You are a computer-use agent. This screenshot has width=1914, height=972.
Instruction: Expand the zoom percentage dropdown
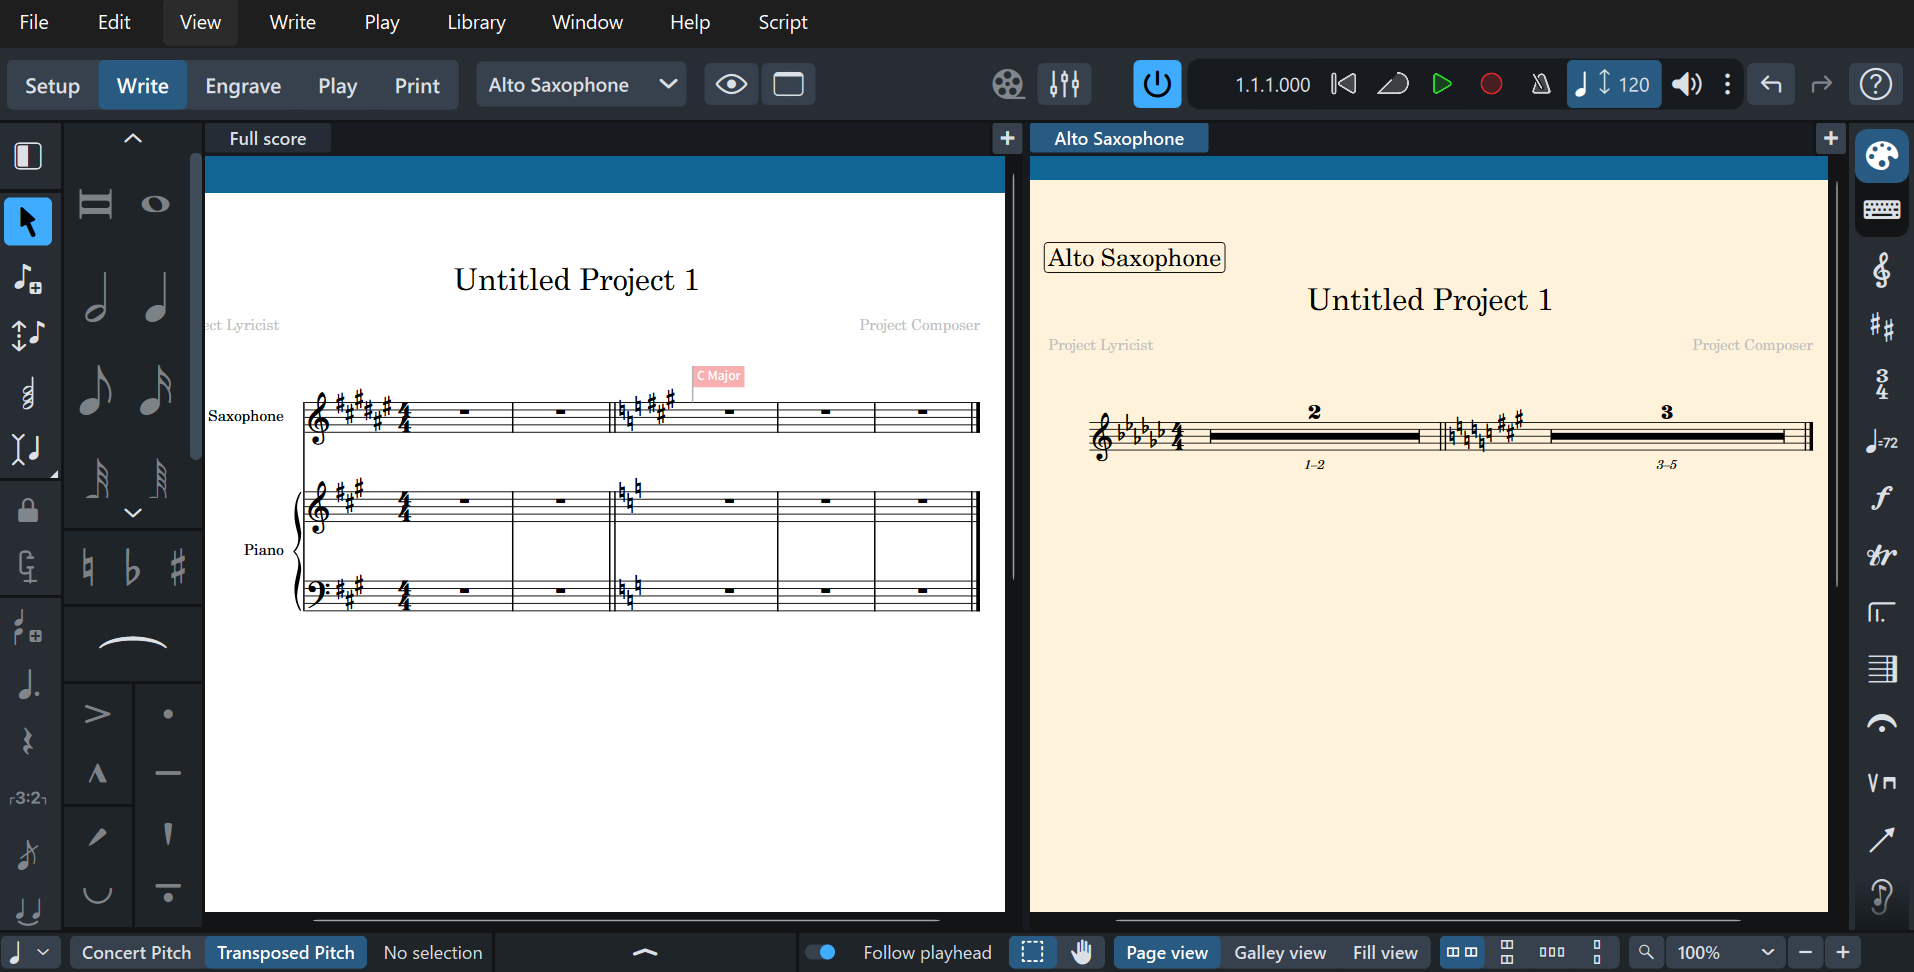(x=1767, y=952)
